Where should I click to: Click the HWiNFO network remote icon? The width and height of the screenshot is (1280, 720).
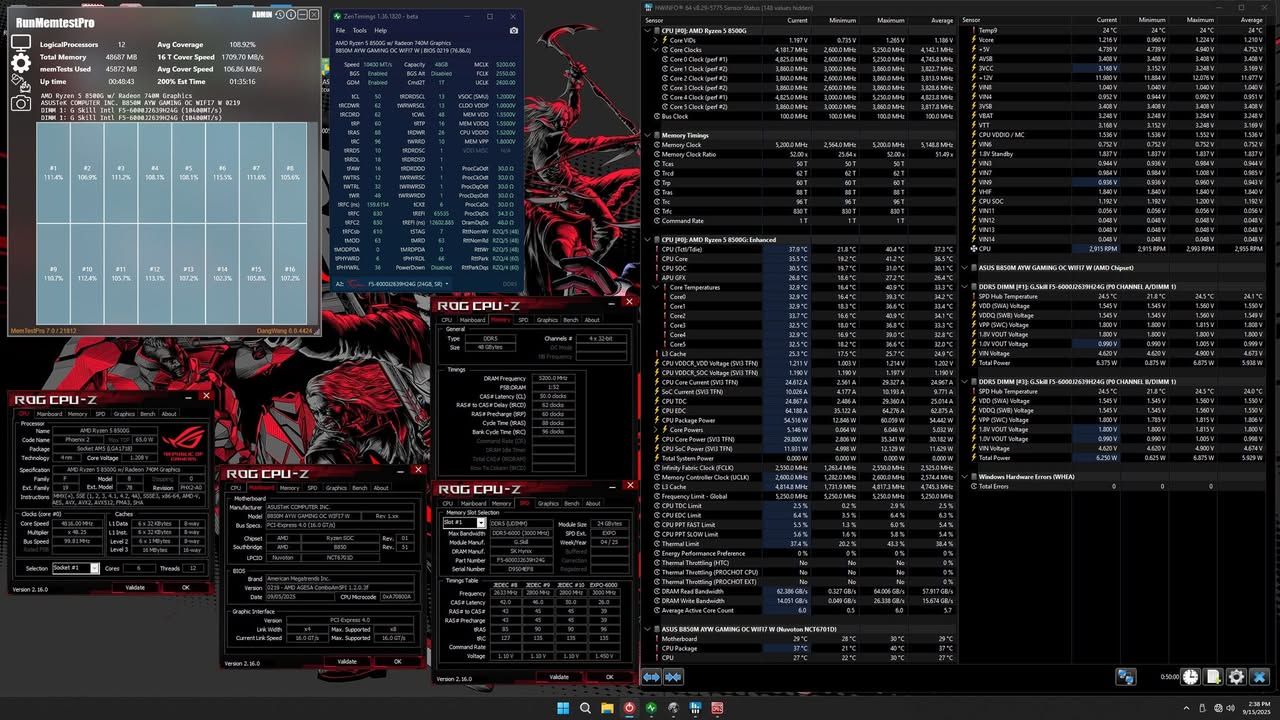(x=1126, y=677)
